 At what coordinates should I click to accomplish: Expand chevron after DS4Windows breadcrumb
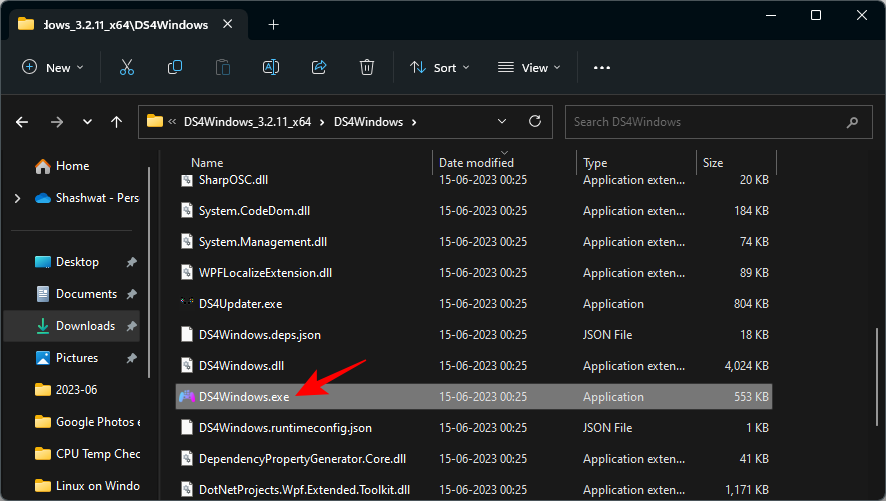point(414,122)
